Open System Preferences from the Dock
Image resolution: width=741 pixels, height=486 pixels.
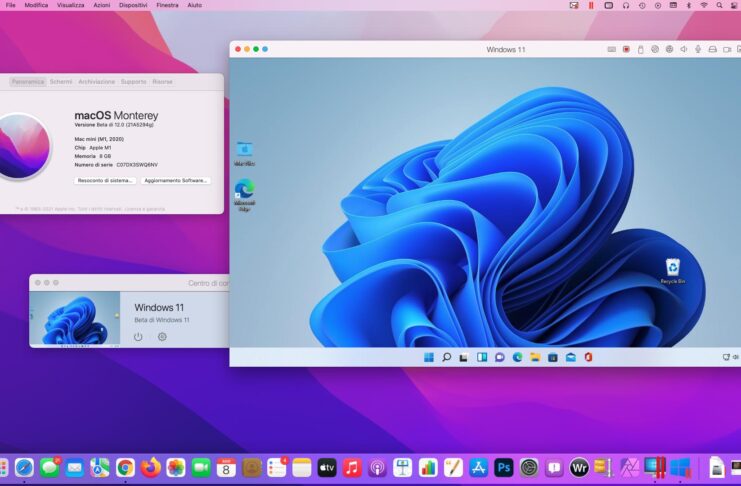tap(529, 468)
